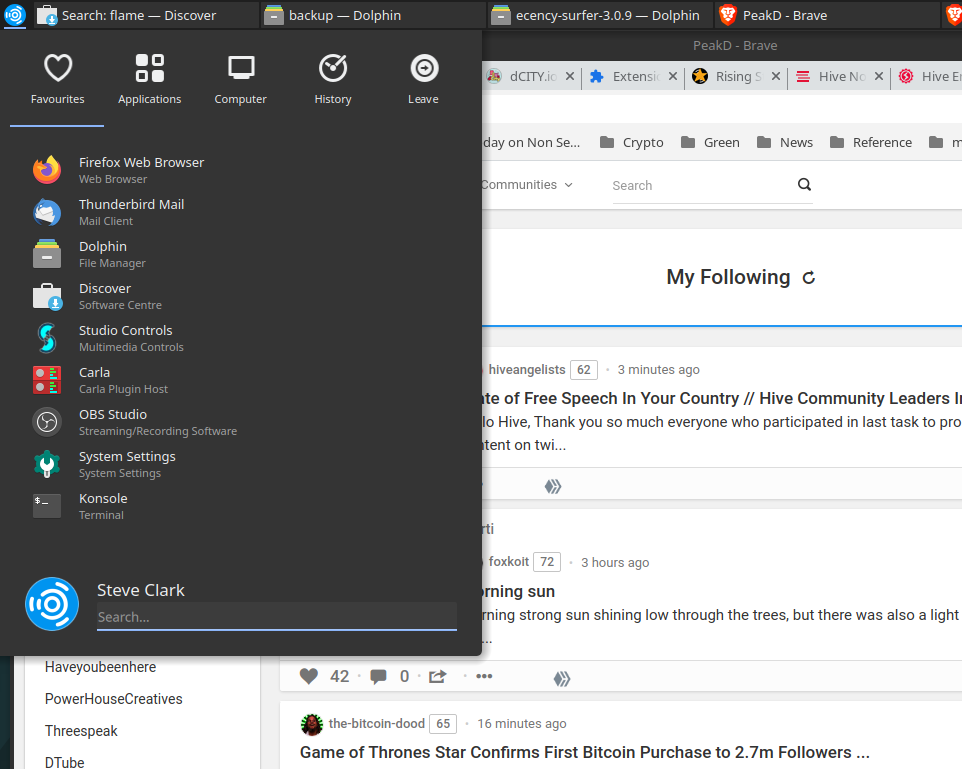The width and height of the screenshot is (962, 769).
Task: Open more options on foxkoit post
Action: pyautogui.click(x=484, y=676)
